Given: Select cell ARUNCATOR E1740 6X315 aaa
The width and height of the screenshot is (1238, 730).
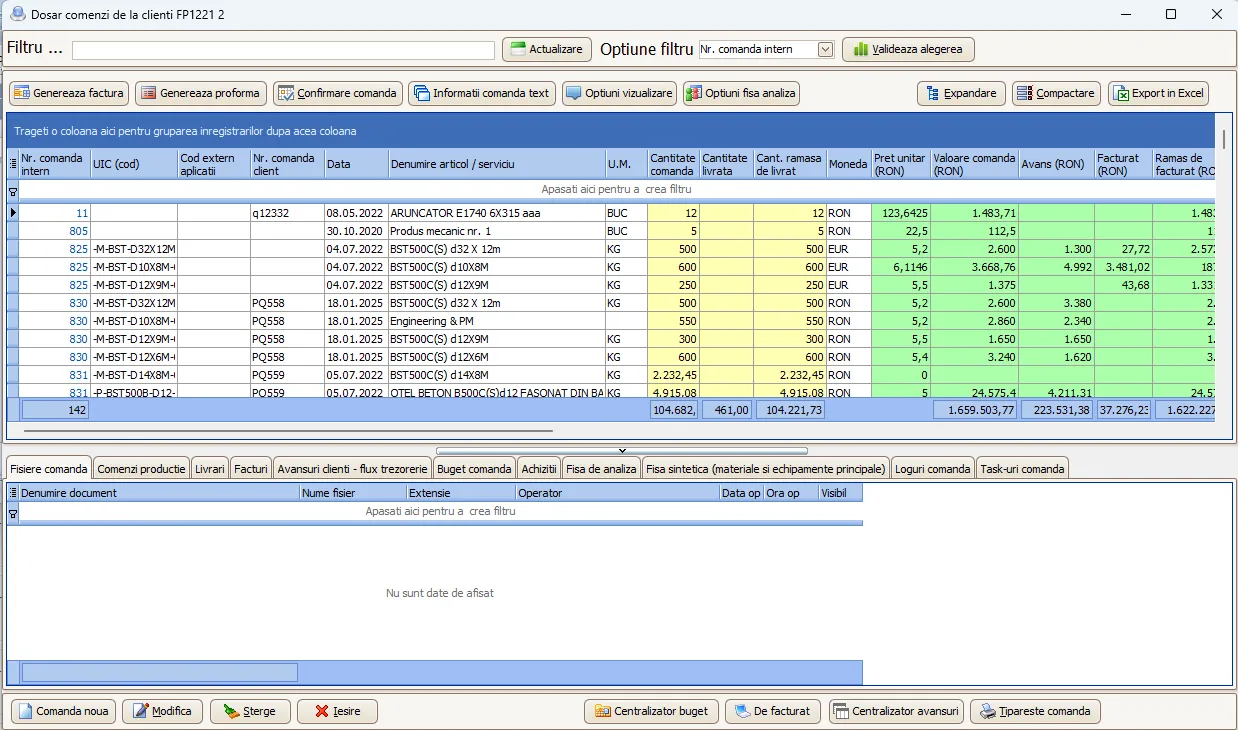Looking at the screenshot, I should tap(496, 213).
